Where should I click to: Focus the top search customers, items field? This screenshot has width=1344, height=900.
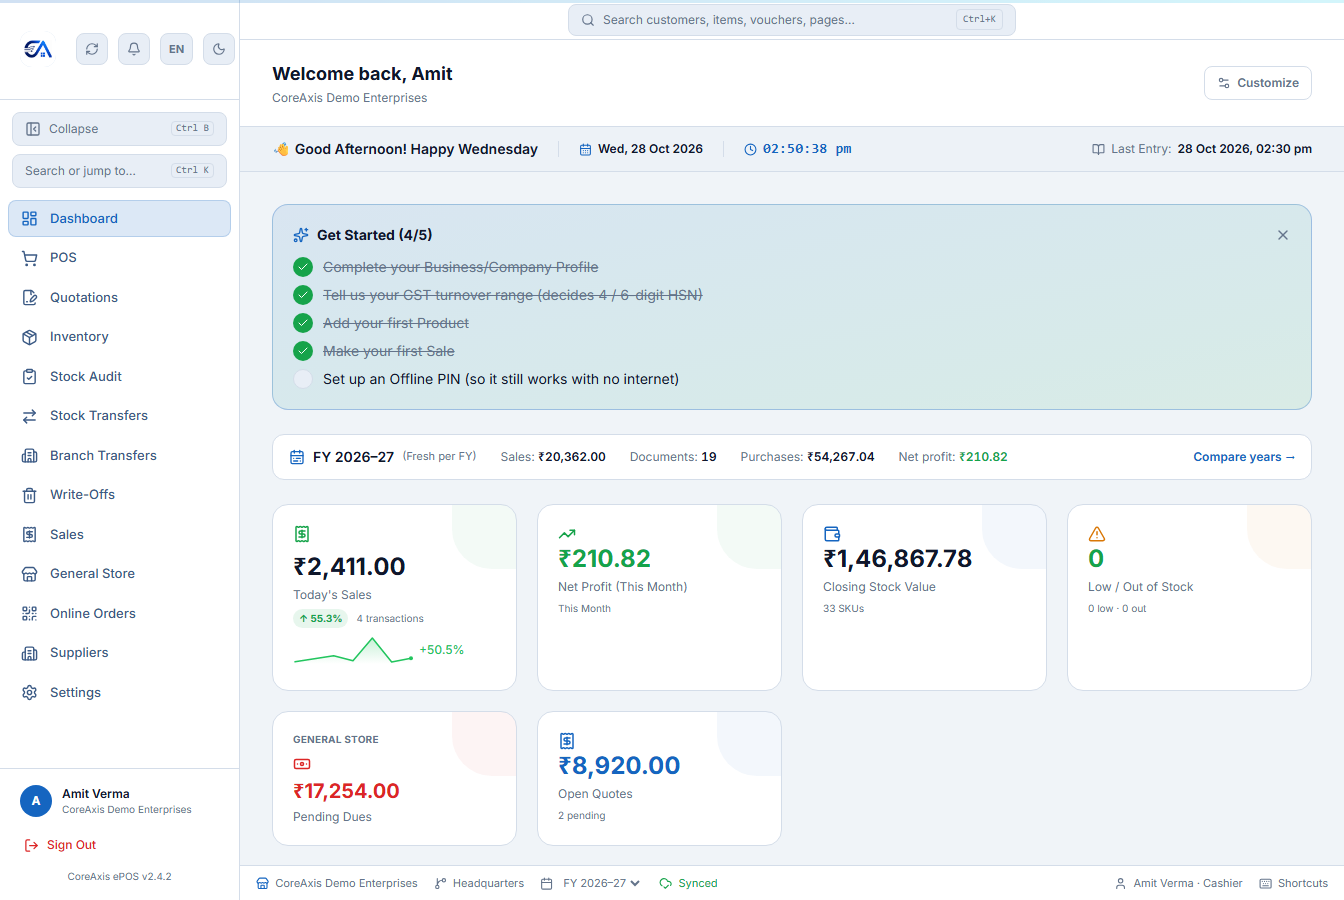791,20
